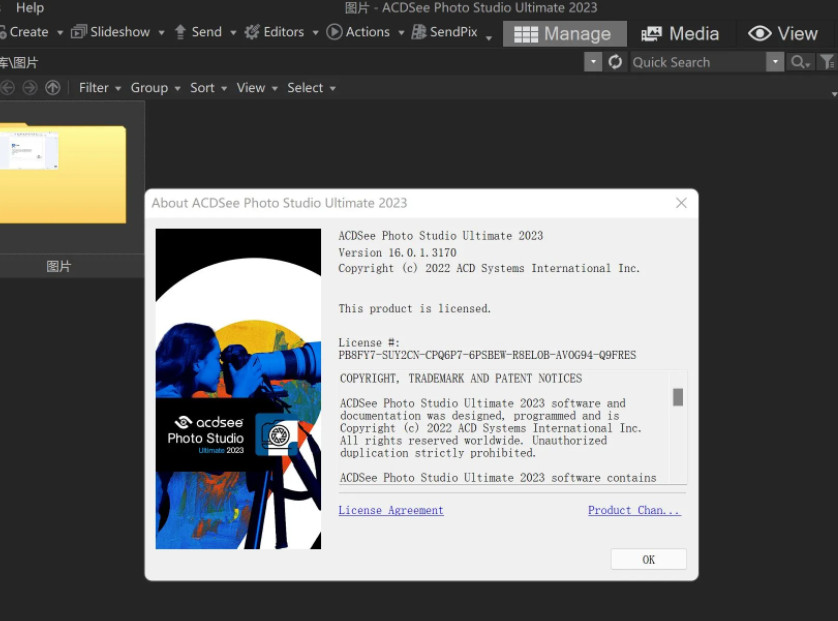Switch to View mode
This screenshot has height=621, width=838.
click(x=783, y=34)
